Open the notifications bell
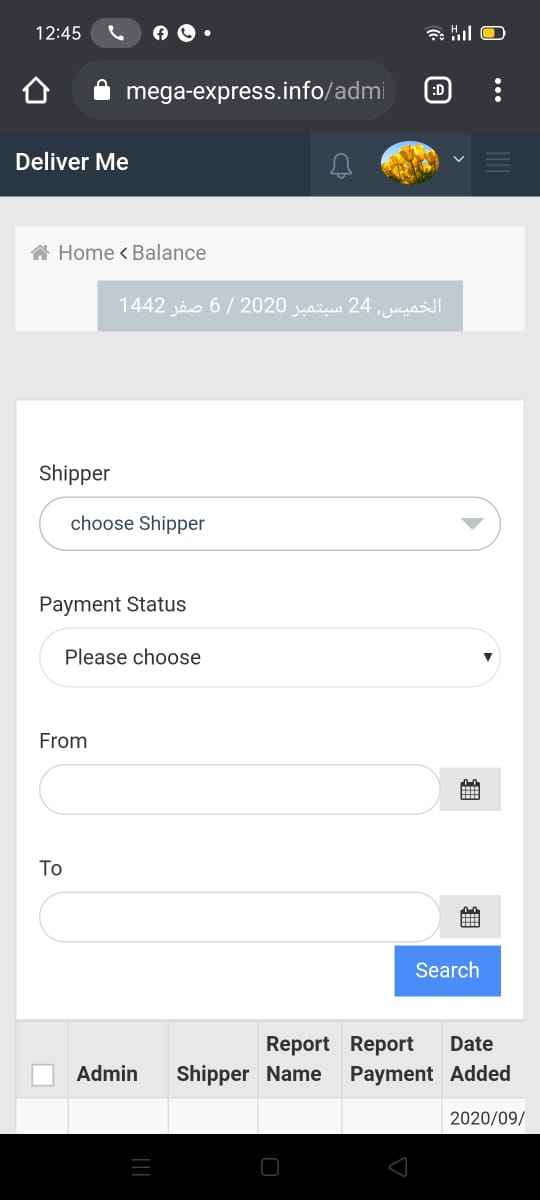 342,165
